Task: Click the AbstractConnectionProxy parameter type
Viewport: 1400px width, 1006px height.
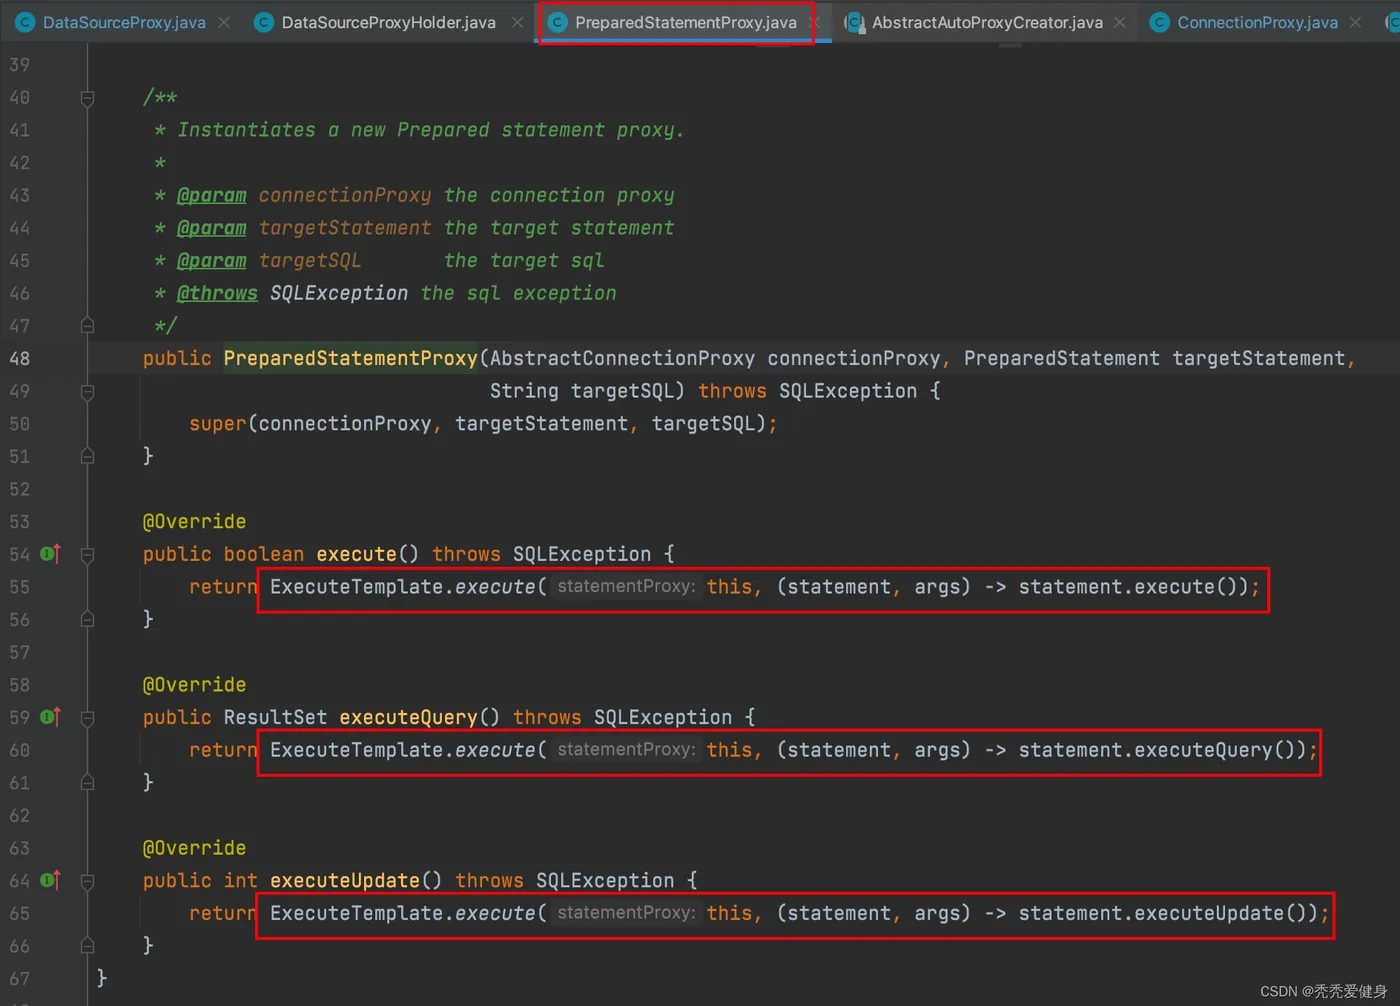Action: [622, 358]
